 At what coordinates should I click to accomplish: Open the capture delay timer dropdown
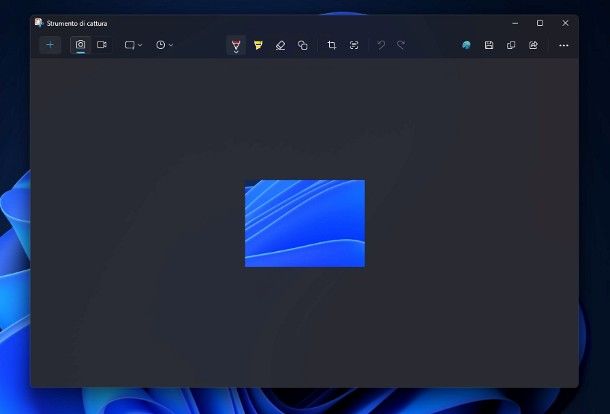pos(164,45)
